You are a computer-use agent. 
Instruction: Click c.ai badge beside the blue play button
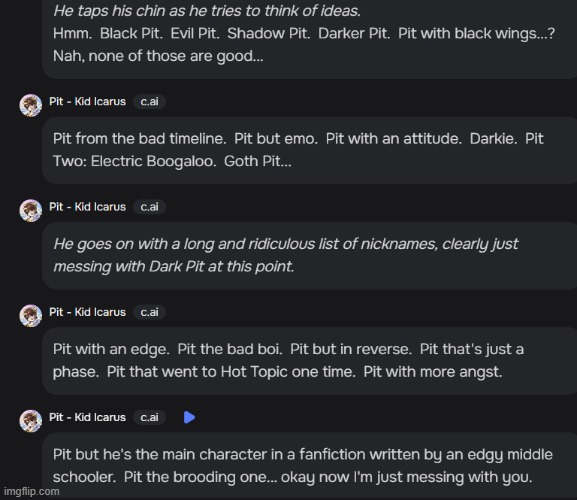[149, 417]
